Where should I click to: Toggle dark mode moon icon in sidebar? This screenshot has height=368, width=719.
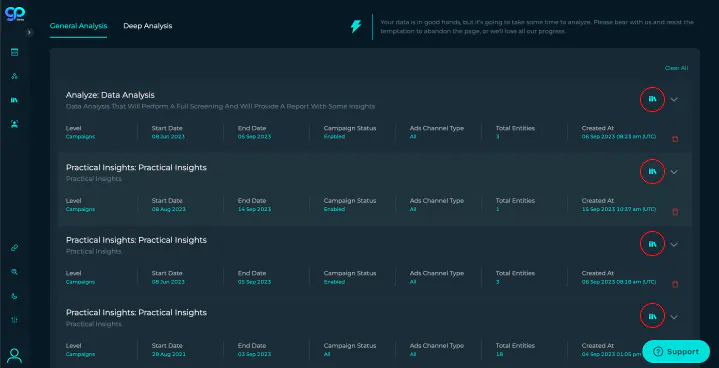click(15, 296)
